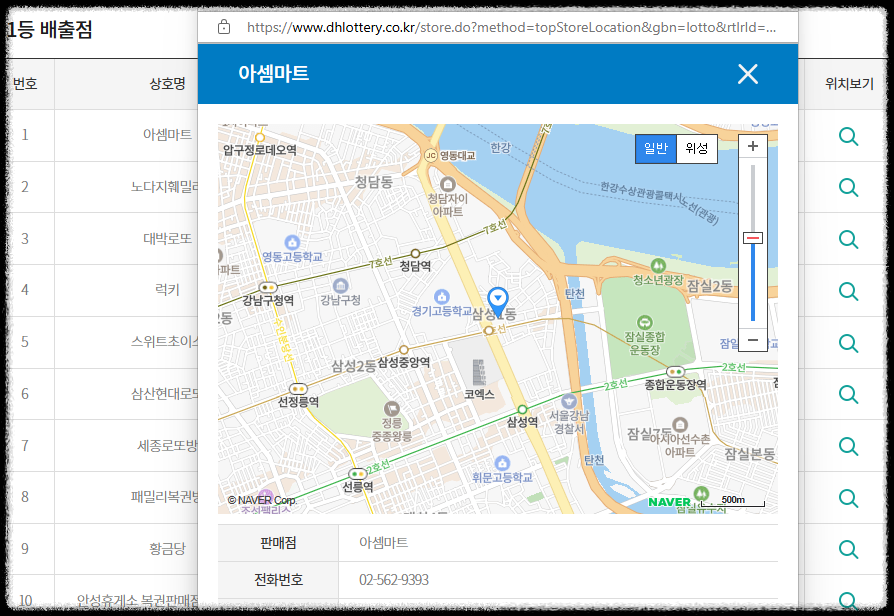The height and width of the screenshot is (616, 894).
Task: Click 정릉 중종왕릉 landmark icon
Action: click(x=391, y=408)
